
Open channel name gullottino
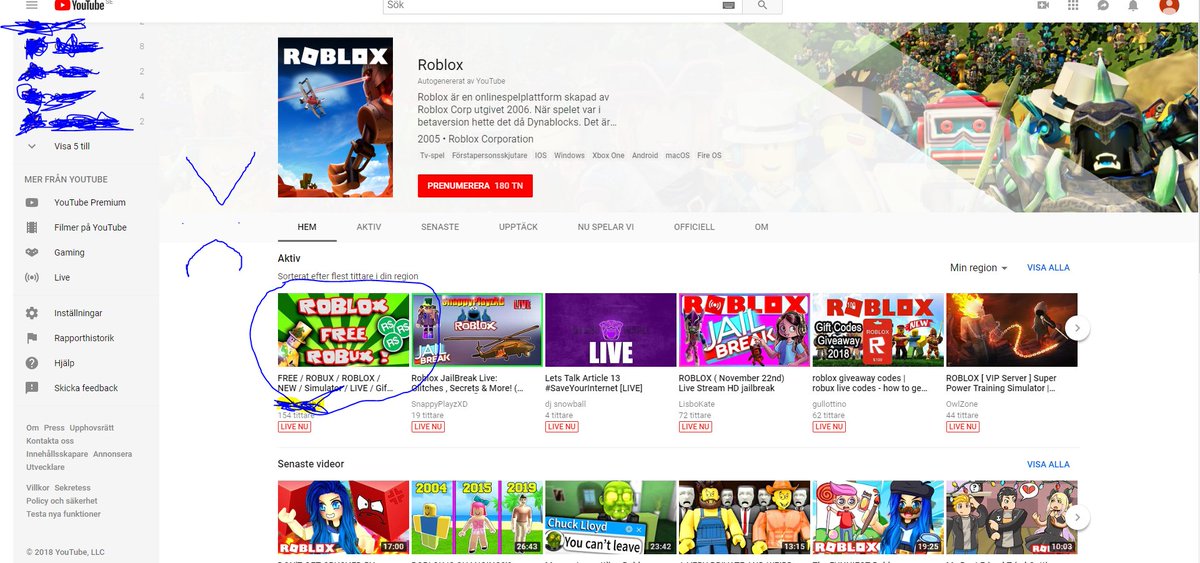tap(829, 402)
